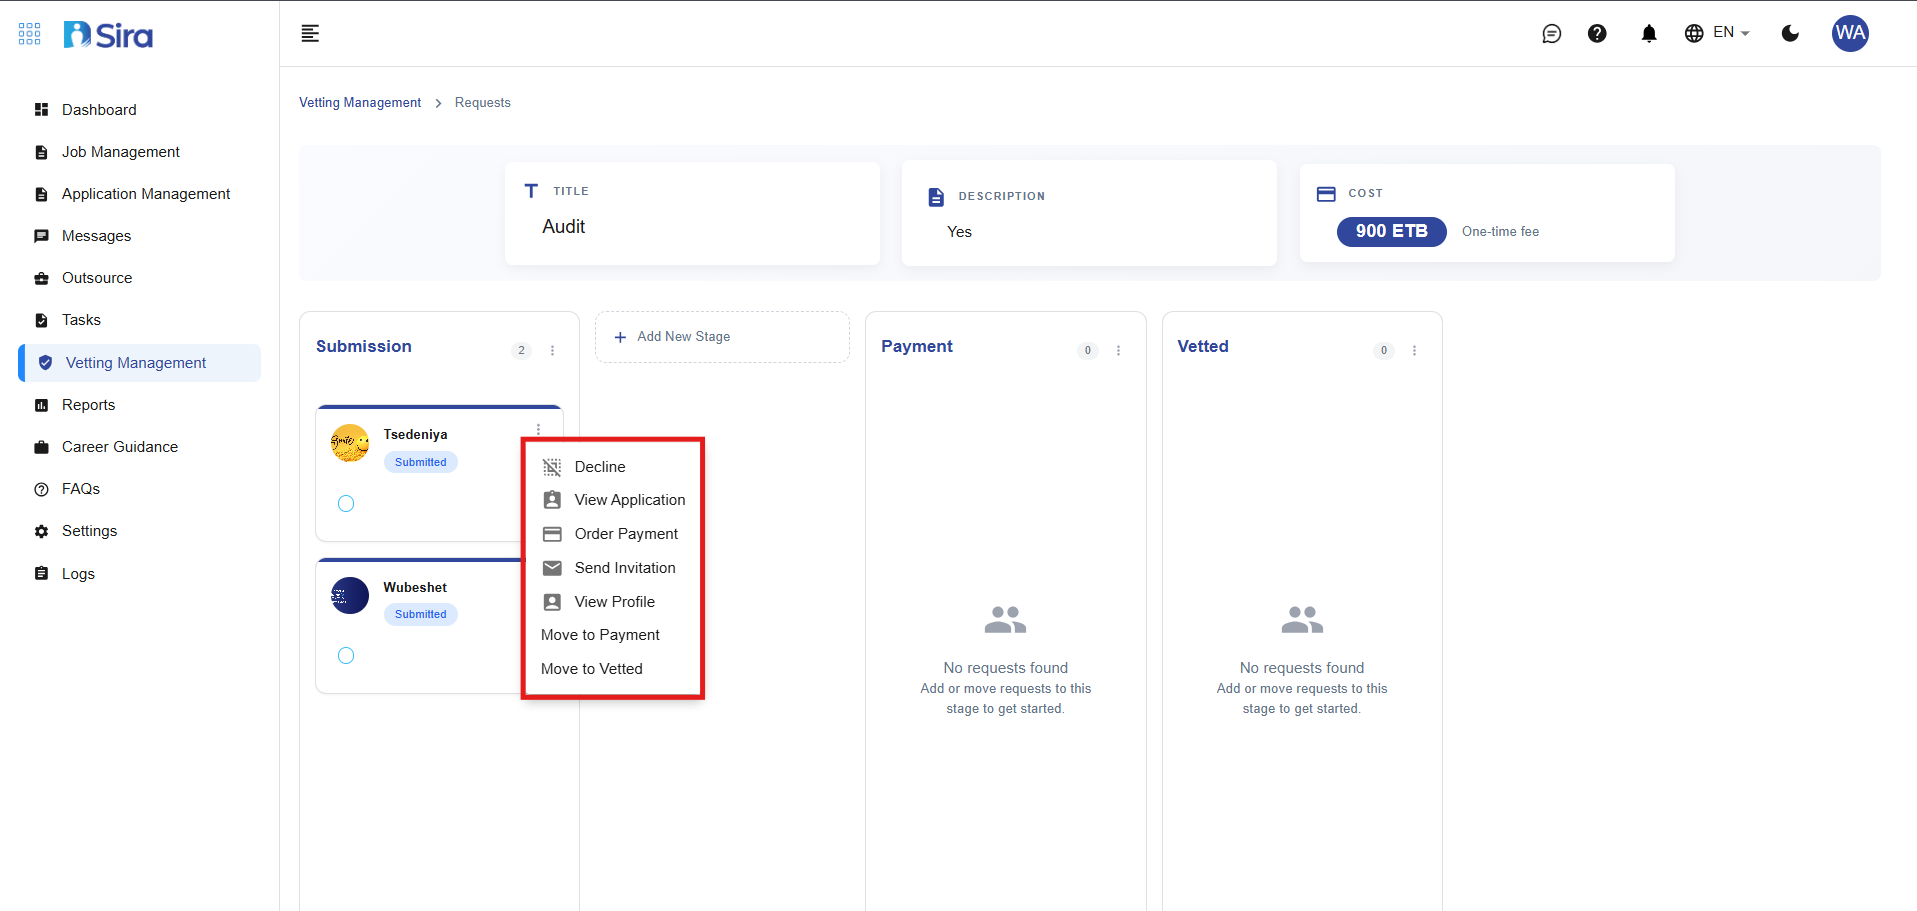The height and width of the screenshot is (911, 1917).
Task: Click the Sira logo
Action: click(x=108, y=35)
